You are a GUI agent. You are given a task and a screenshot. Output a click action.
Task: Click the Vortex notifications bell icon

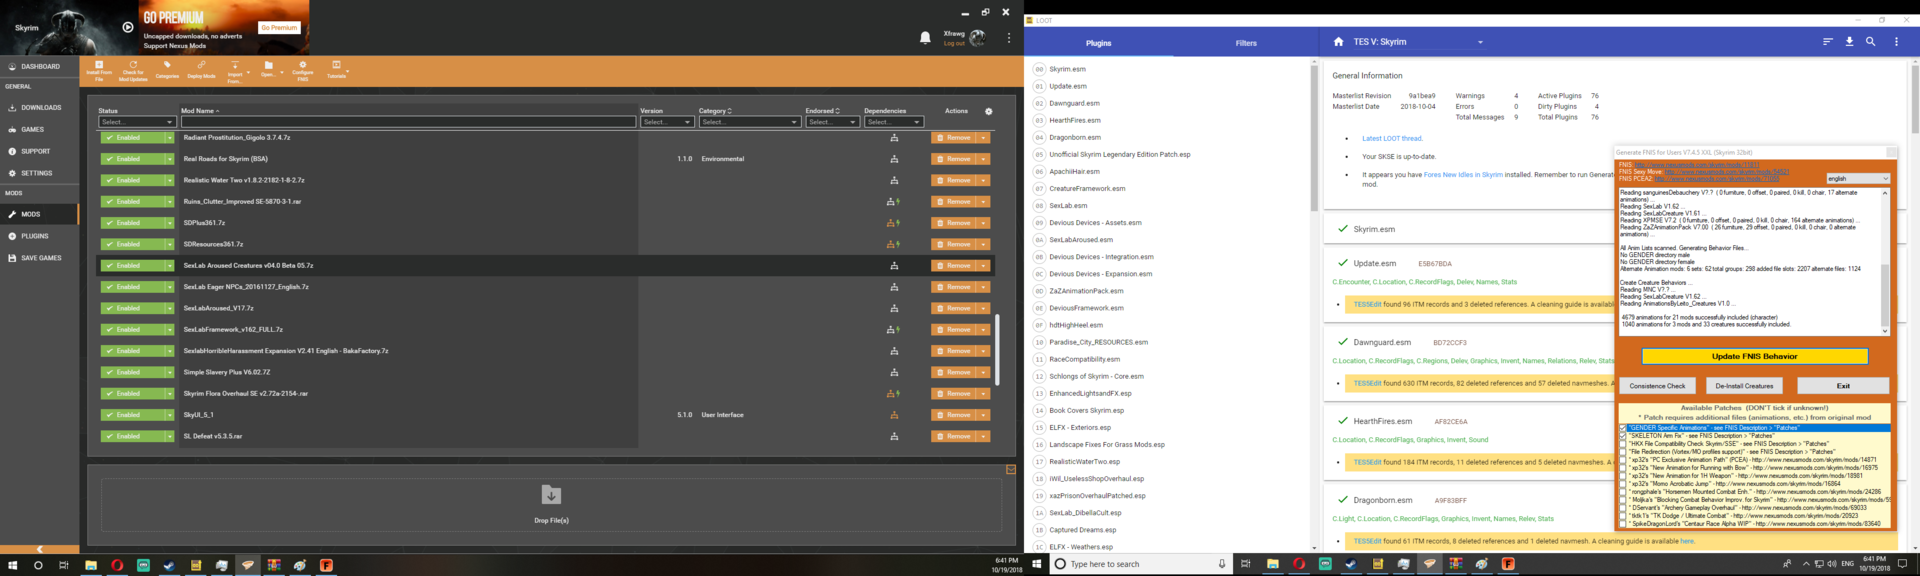[x=925, y=38]
